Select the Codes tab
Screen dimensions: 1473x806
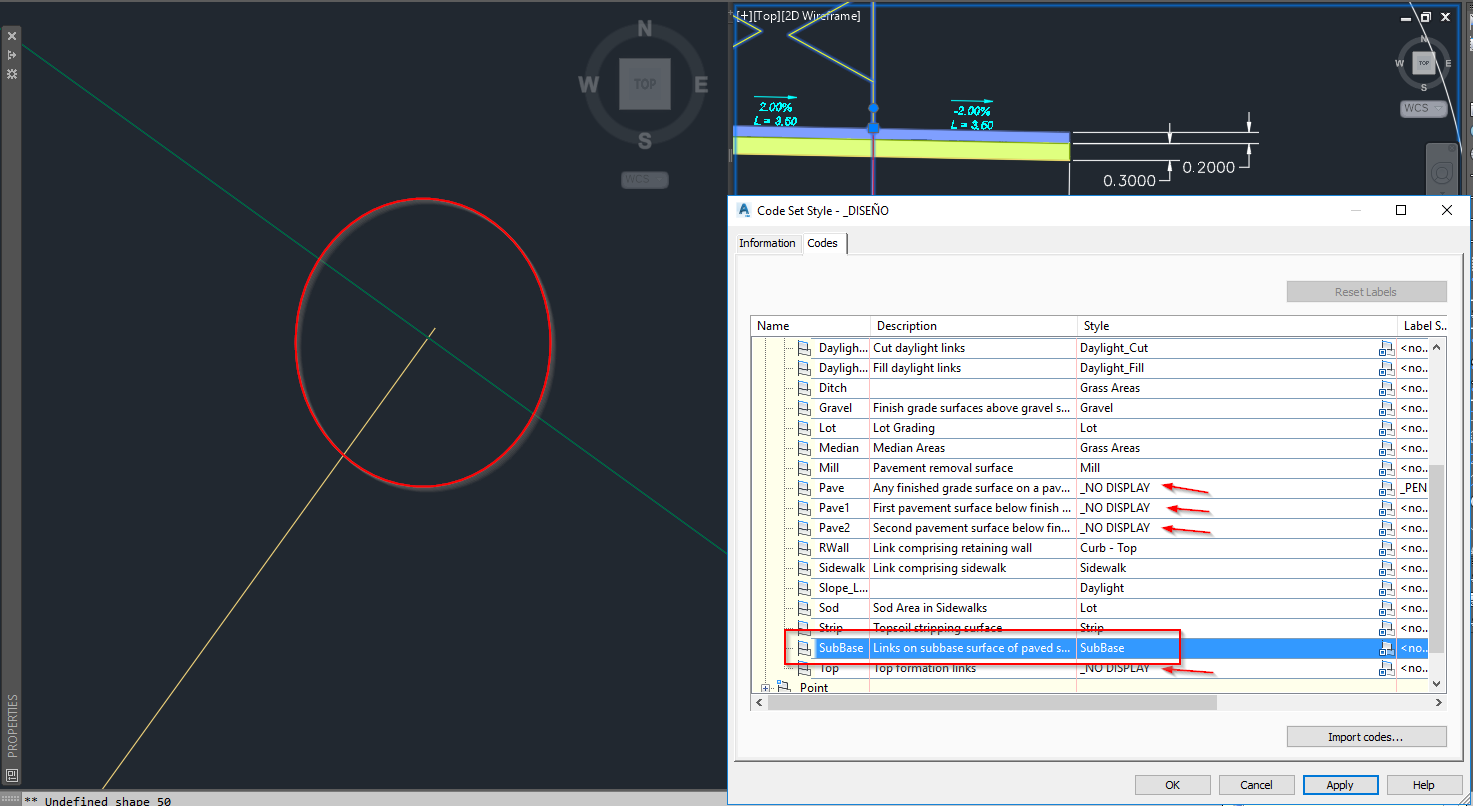(x=823, y=243)
